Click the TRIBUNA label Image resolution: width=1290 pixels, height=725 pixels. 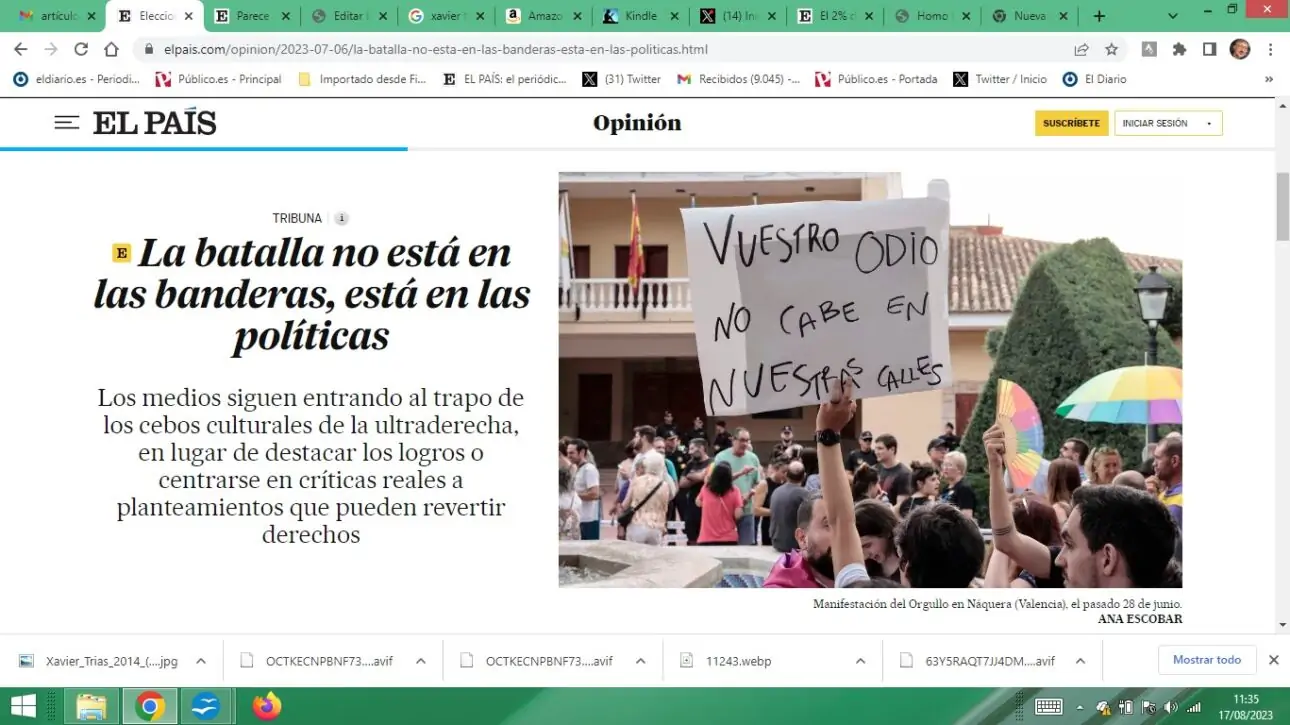click(x=297, y=218)
